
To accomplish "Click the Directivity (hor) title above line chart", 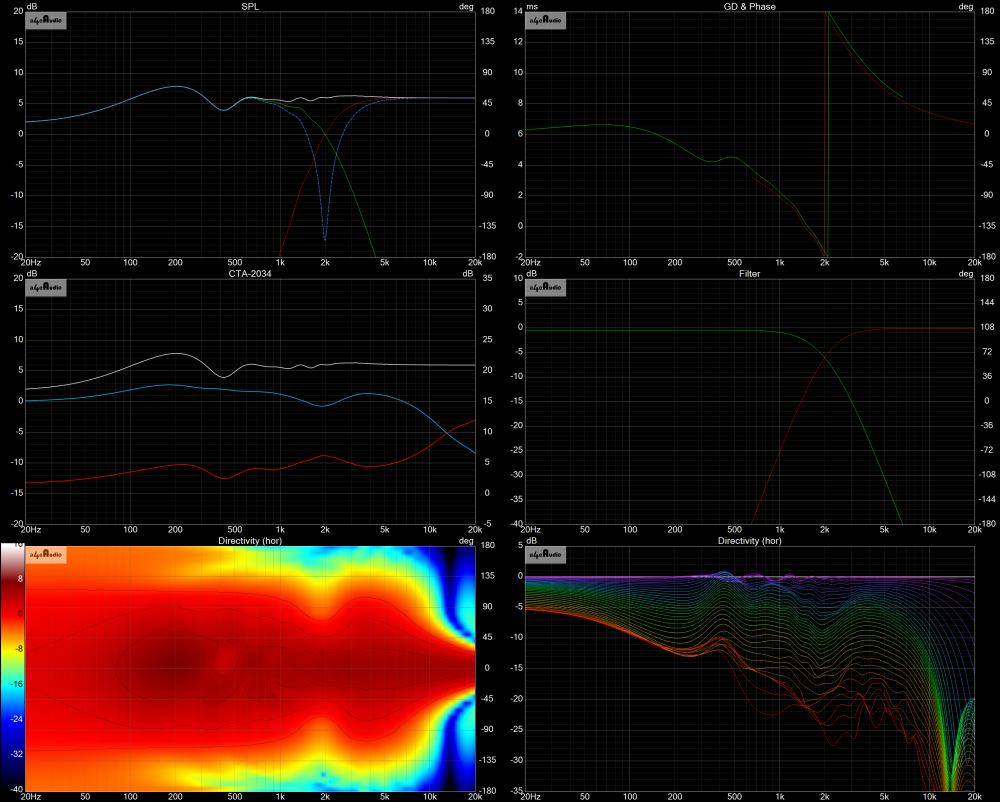I will pyautogui.click(x=749, y=540).
